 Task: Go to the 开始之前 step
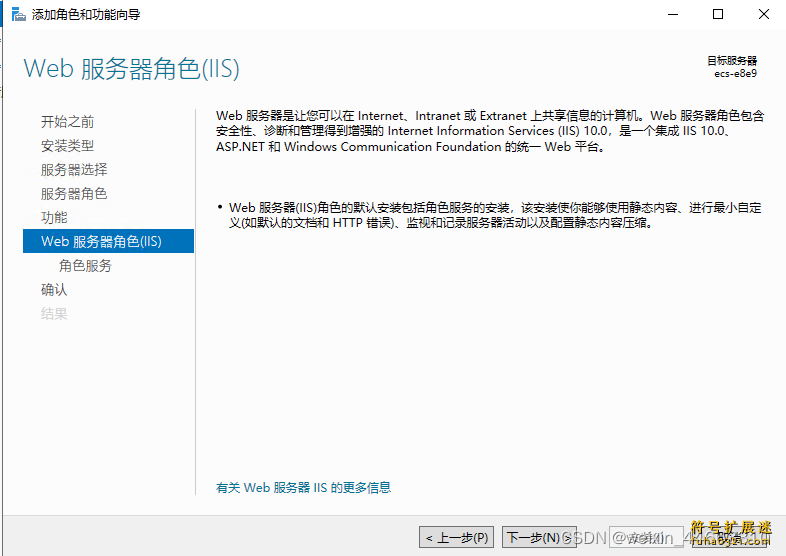[x=67, y=122]
